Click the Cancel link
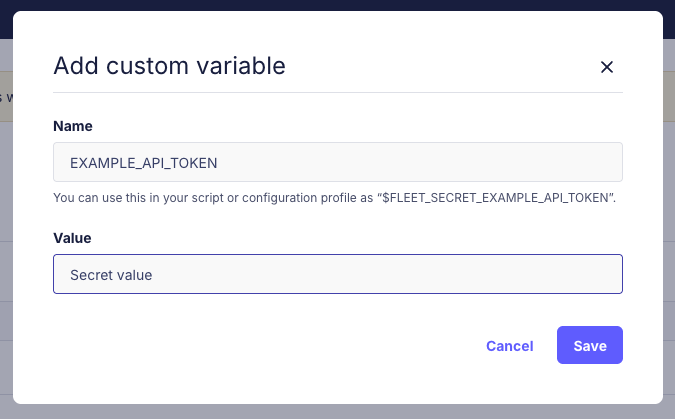Viewport: 675px width, 419px height. (509, 346)
